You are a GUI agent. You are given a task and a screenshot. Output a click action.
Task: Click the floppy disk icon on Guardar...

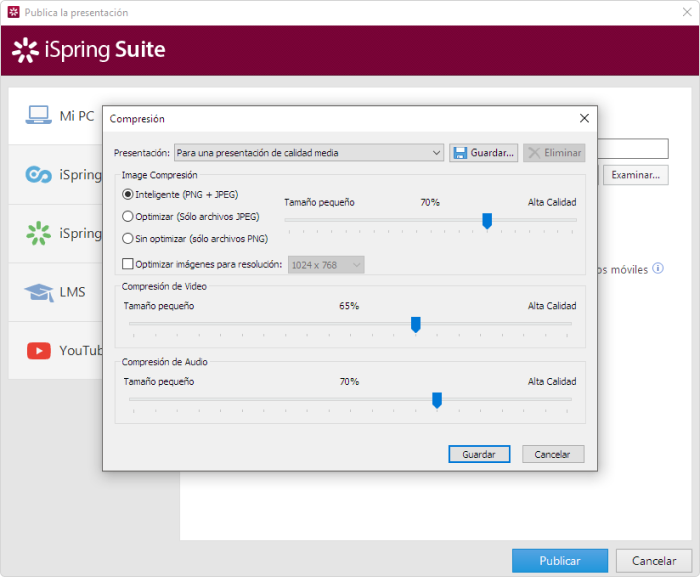(460, 153)
